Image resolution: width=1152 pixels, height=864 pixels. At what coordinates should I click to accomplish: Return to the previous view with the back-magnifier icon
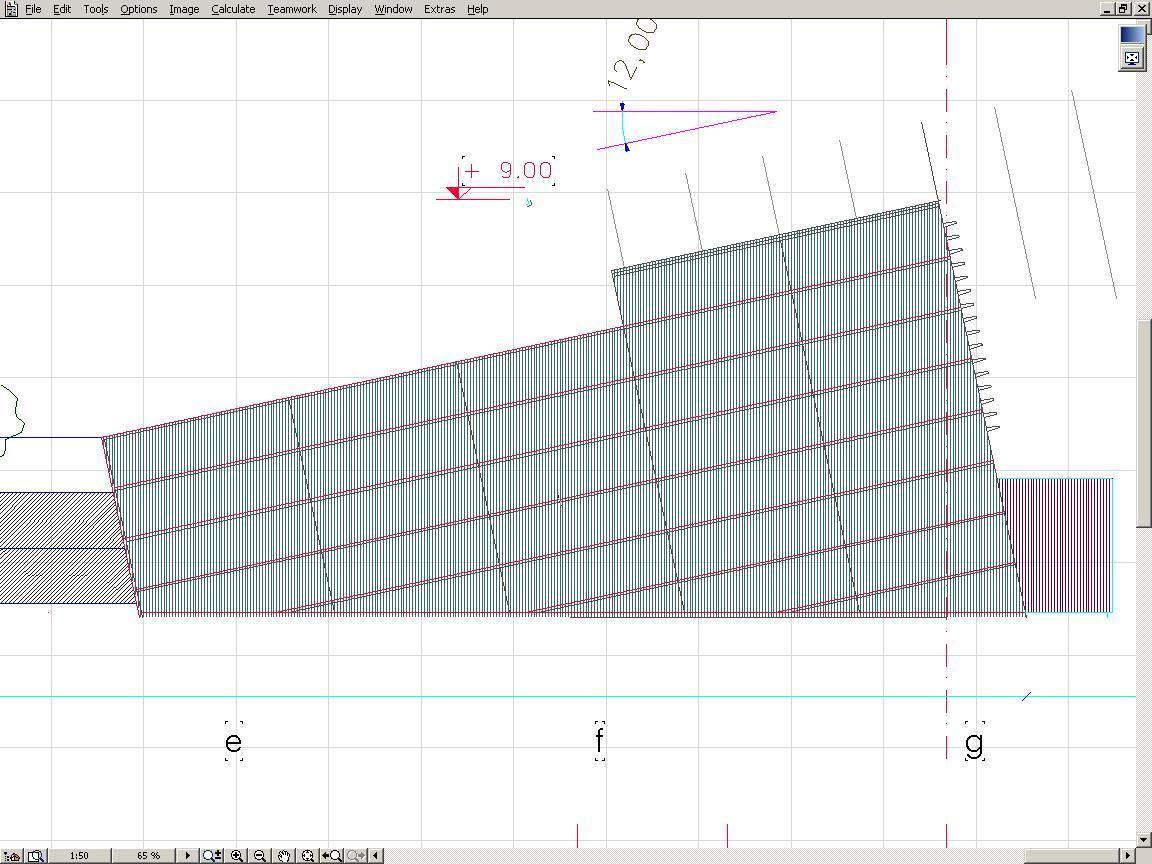[330, 855]
